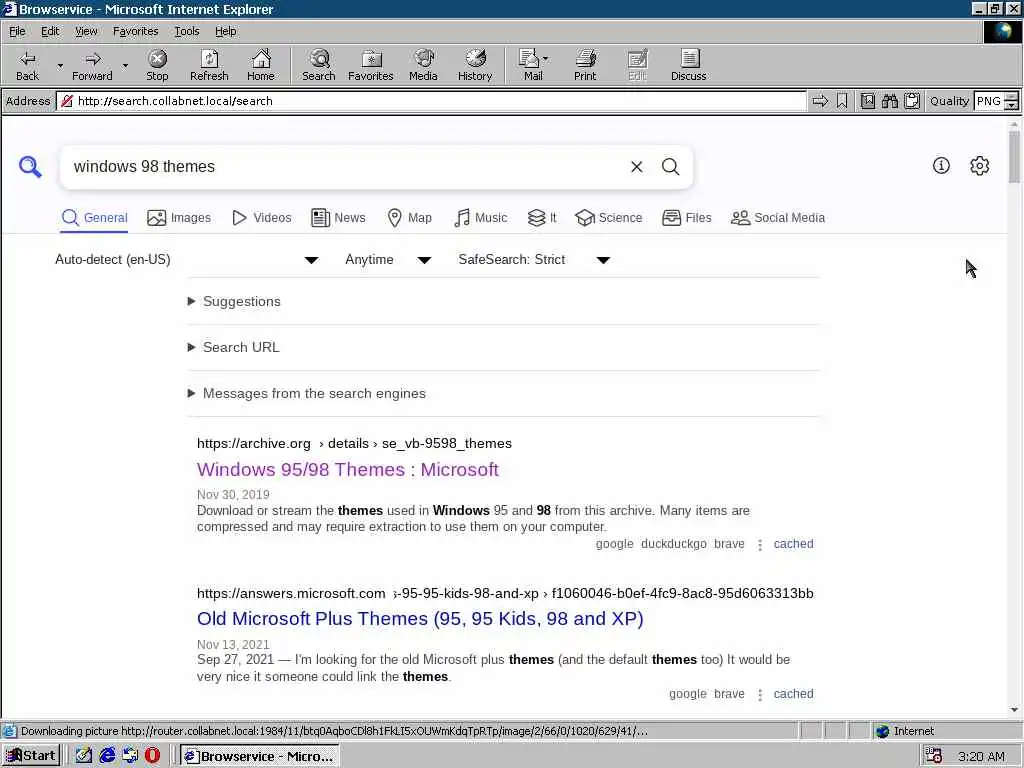Open the Help menu
The image size is (1024, 768).
tap(225, 31)
